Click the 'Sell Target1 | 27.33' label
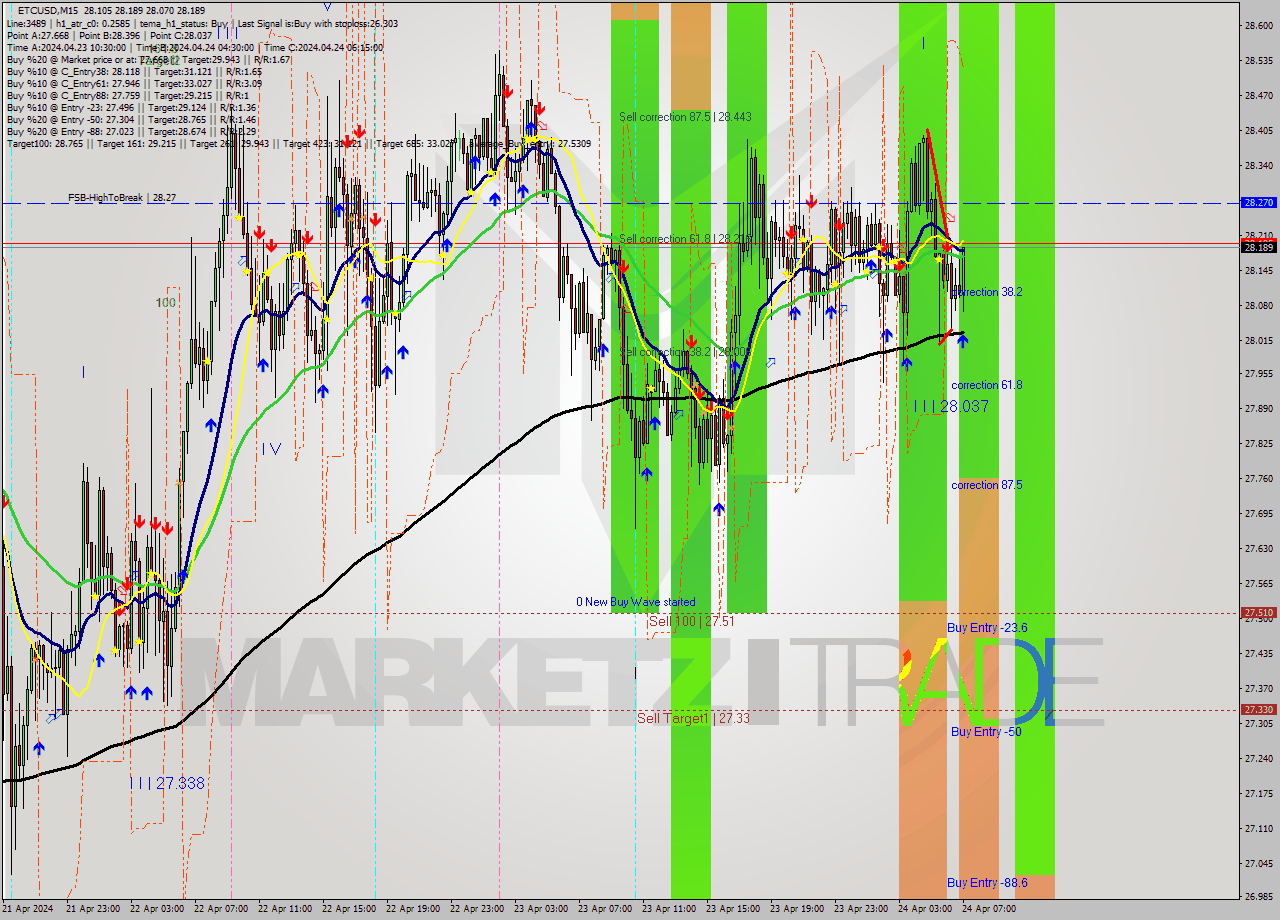1280x920 pixels. pos(693,718)
